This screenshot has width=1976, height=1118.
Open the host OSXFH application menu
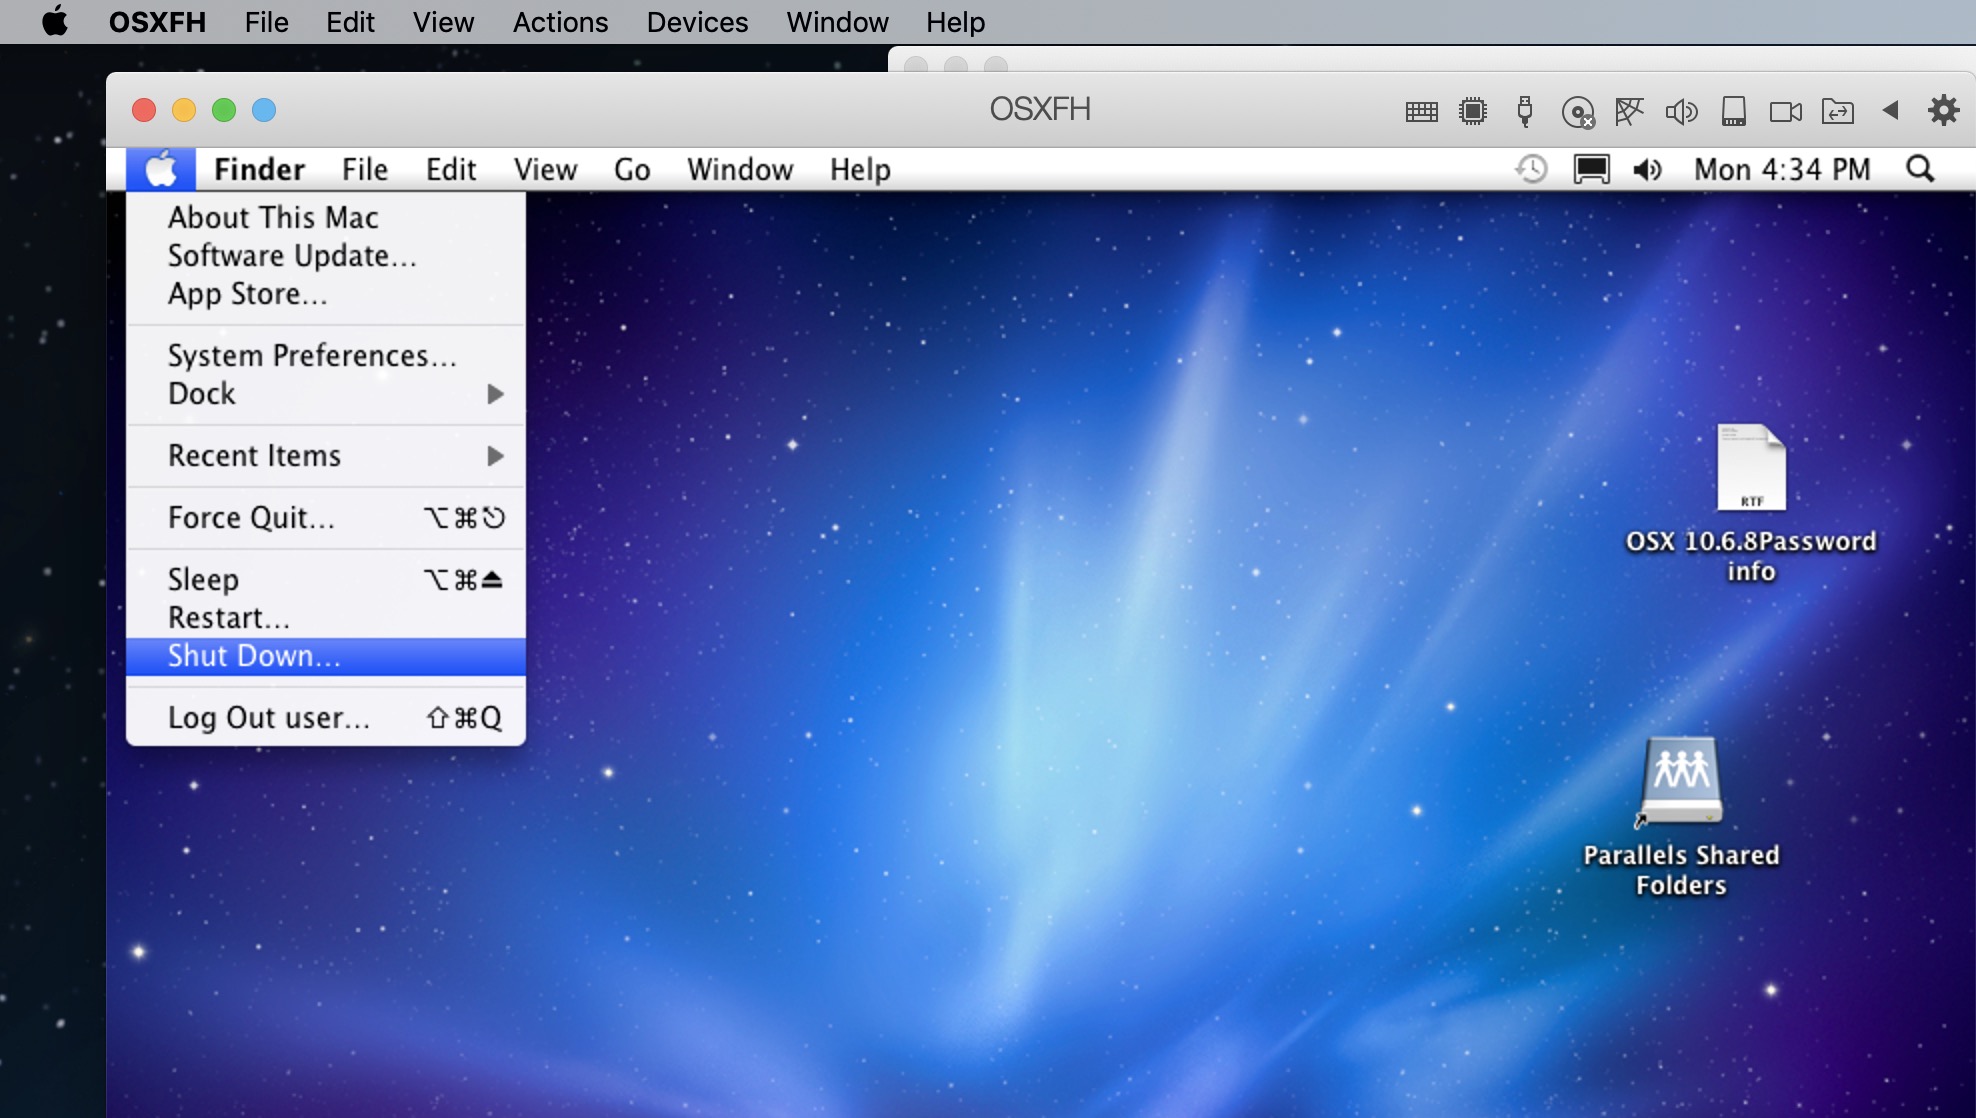click(157, 22)
